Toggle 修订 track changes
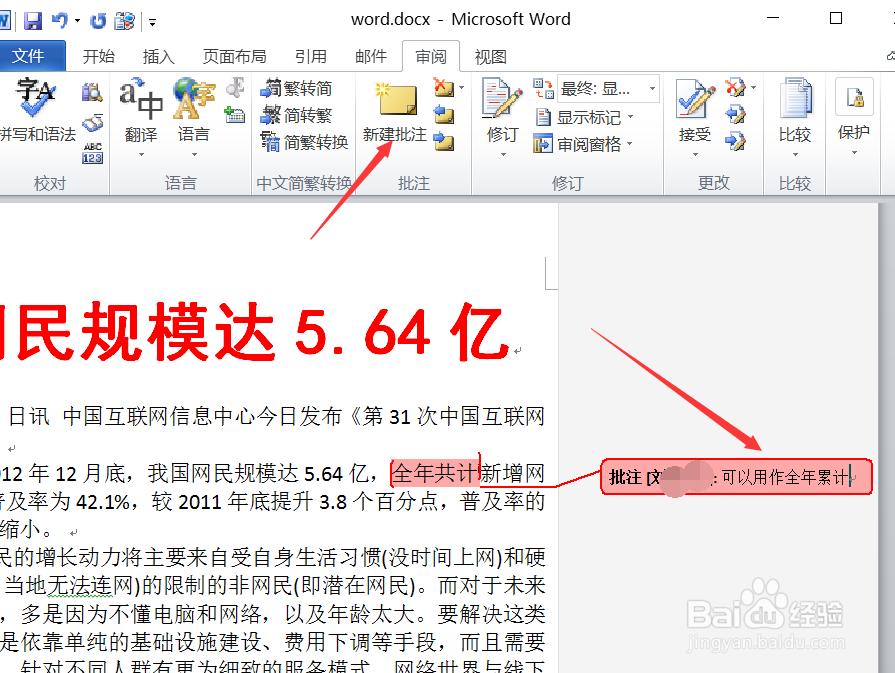The image size is (895, 673). coord(502,118)
